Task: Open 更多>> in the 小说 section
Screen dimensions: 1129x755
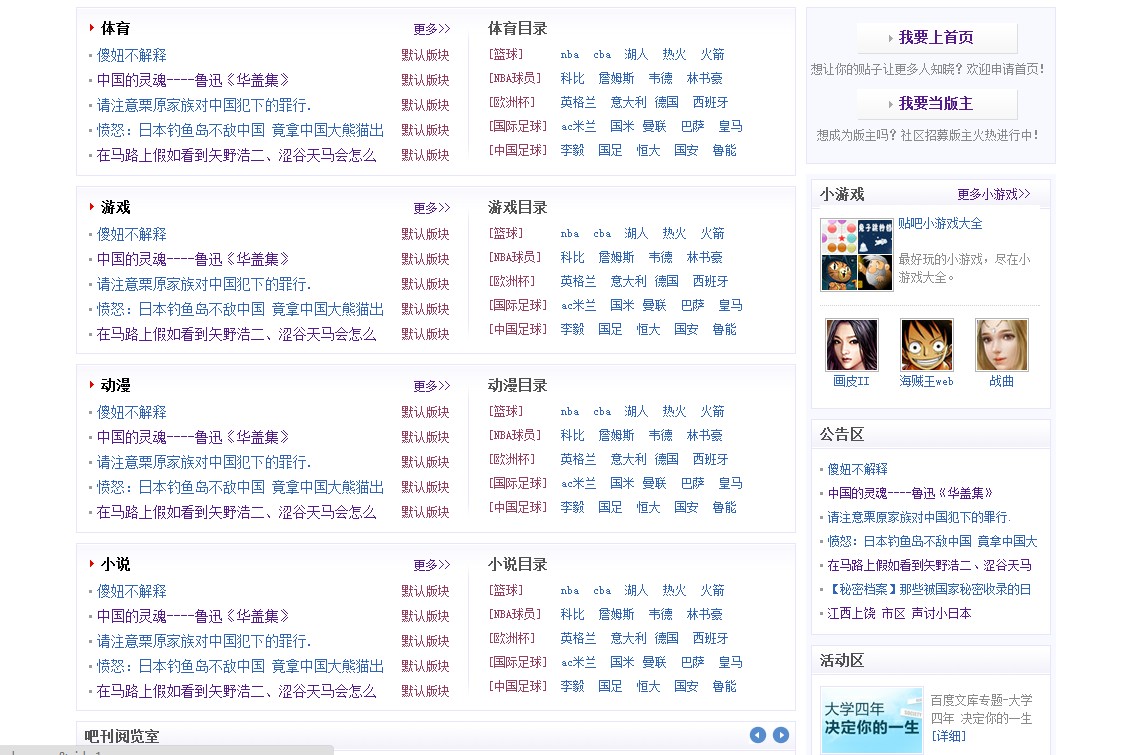Action: tap(431, 565)
